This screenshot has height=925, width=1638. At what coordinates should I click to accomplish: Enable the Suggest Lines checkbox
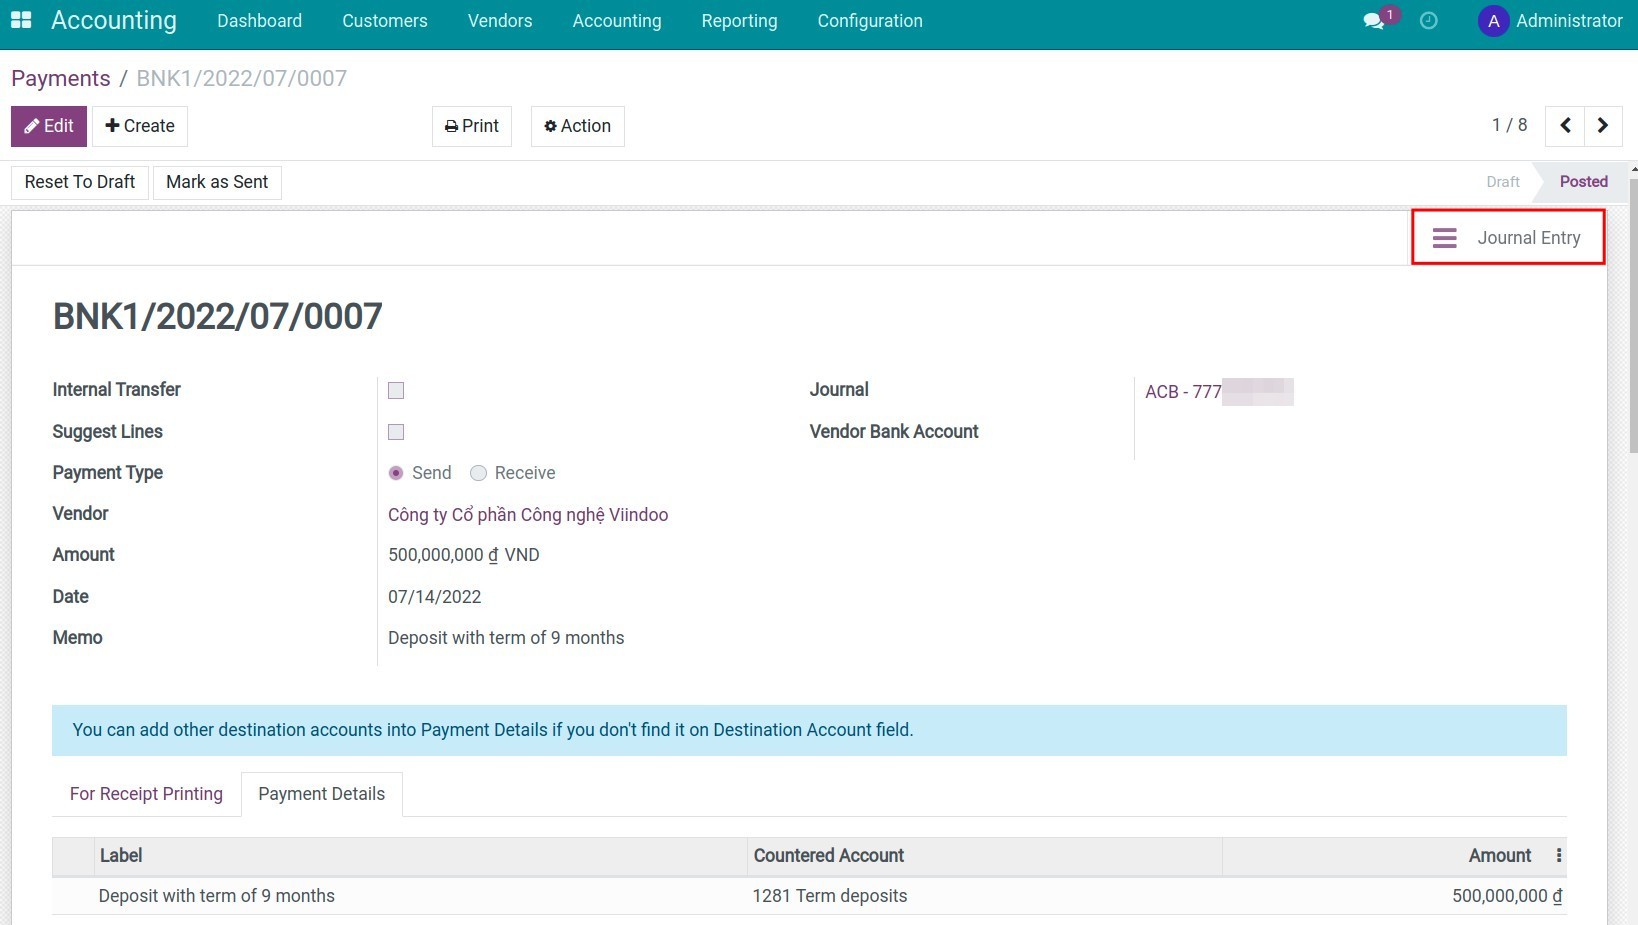pos(396,431)
